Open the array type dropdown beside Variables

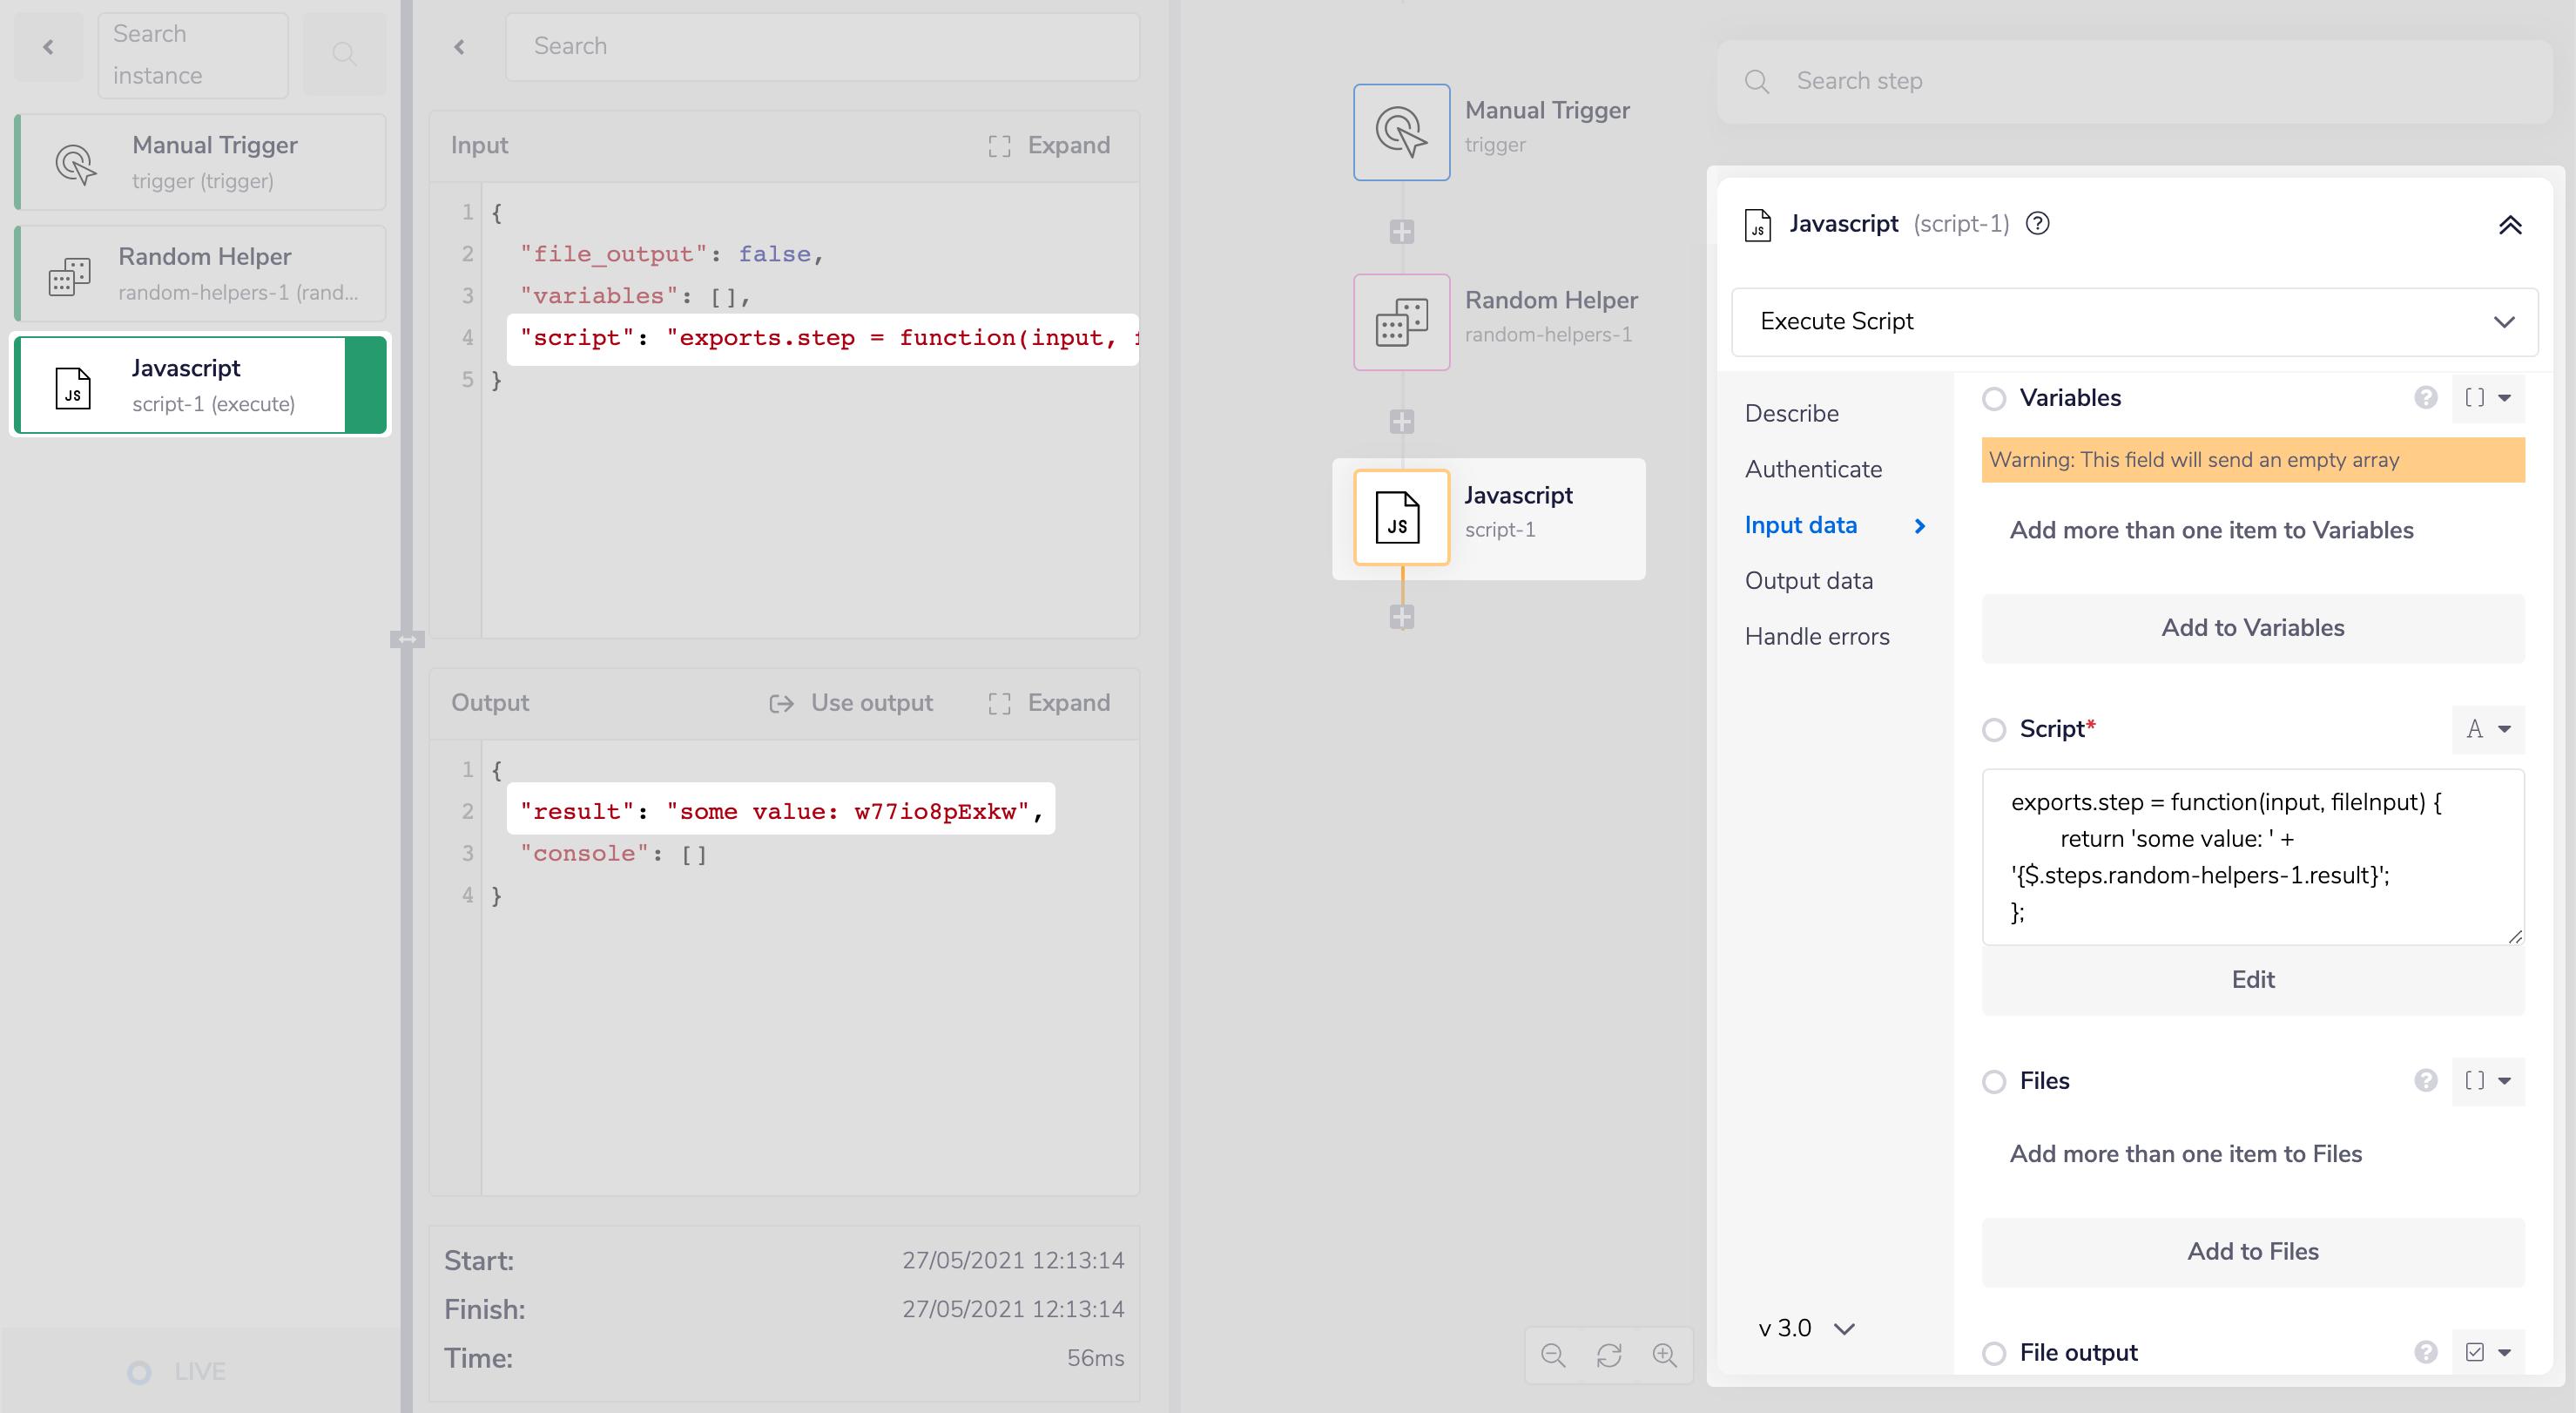pyautogui.click(x=2489, y=397)
